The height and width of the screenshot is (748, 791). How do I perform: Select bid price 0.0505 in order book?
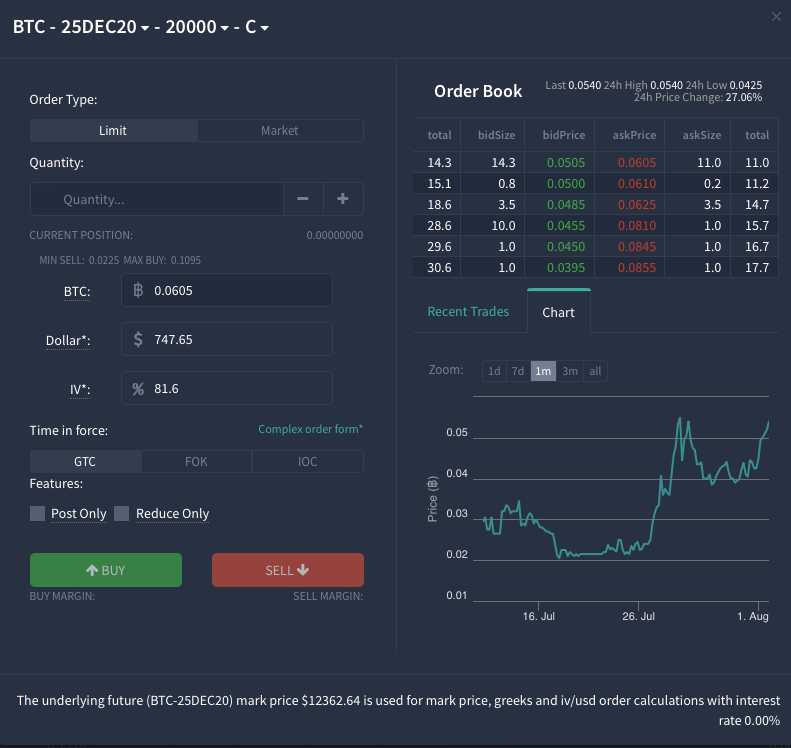[x=566, y=163]
